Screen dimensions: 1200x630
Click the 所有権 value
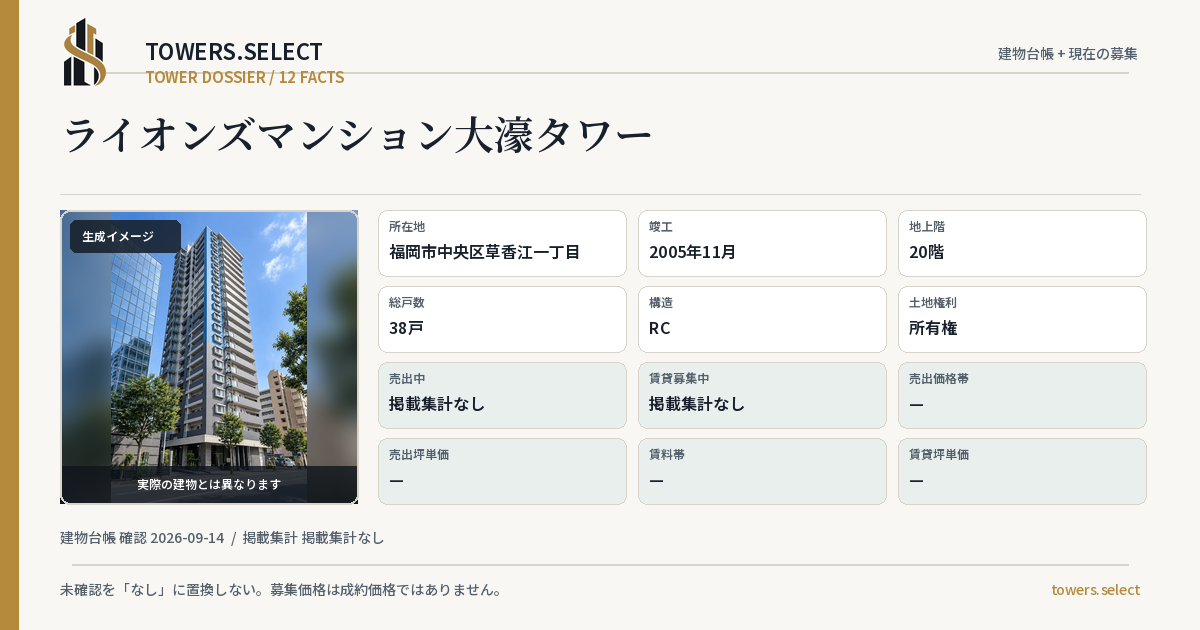(x=933, y=328)
